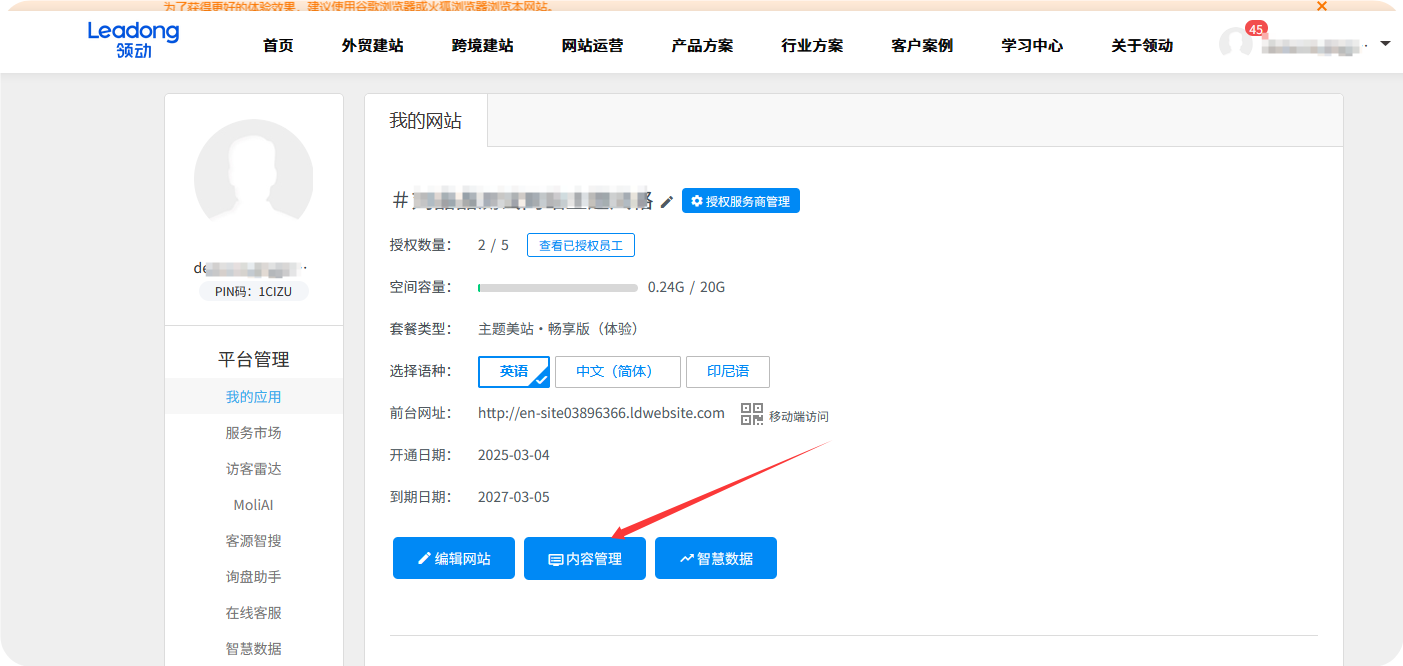Viewport: 1403px width, 666px height.
Task: Open the 产品方案 menu
Action: (x=702, y=45)
